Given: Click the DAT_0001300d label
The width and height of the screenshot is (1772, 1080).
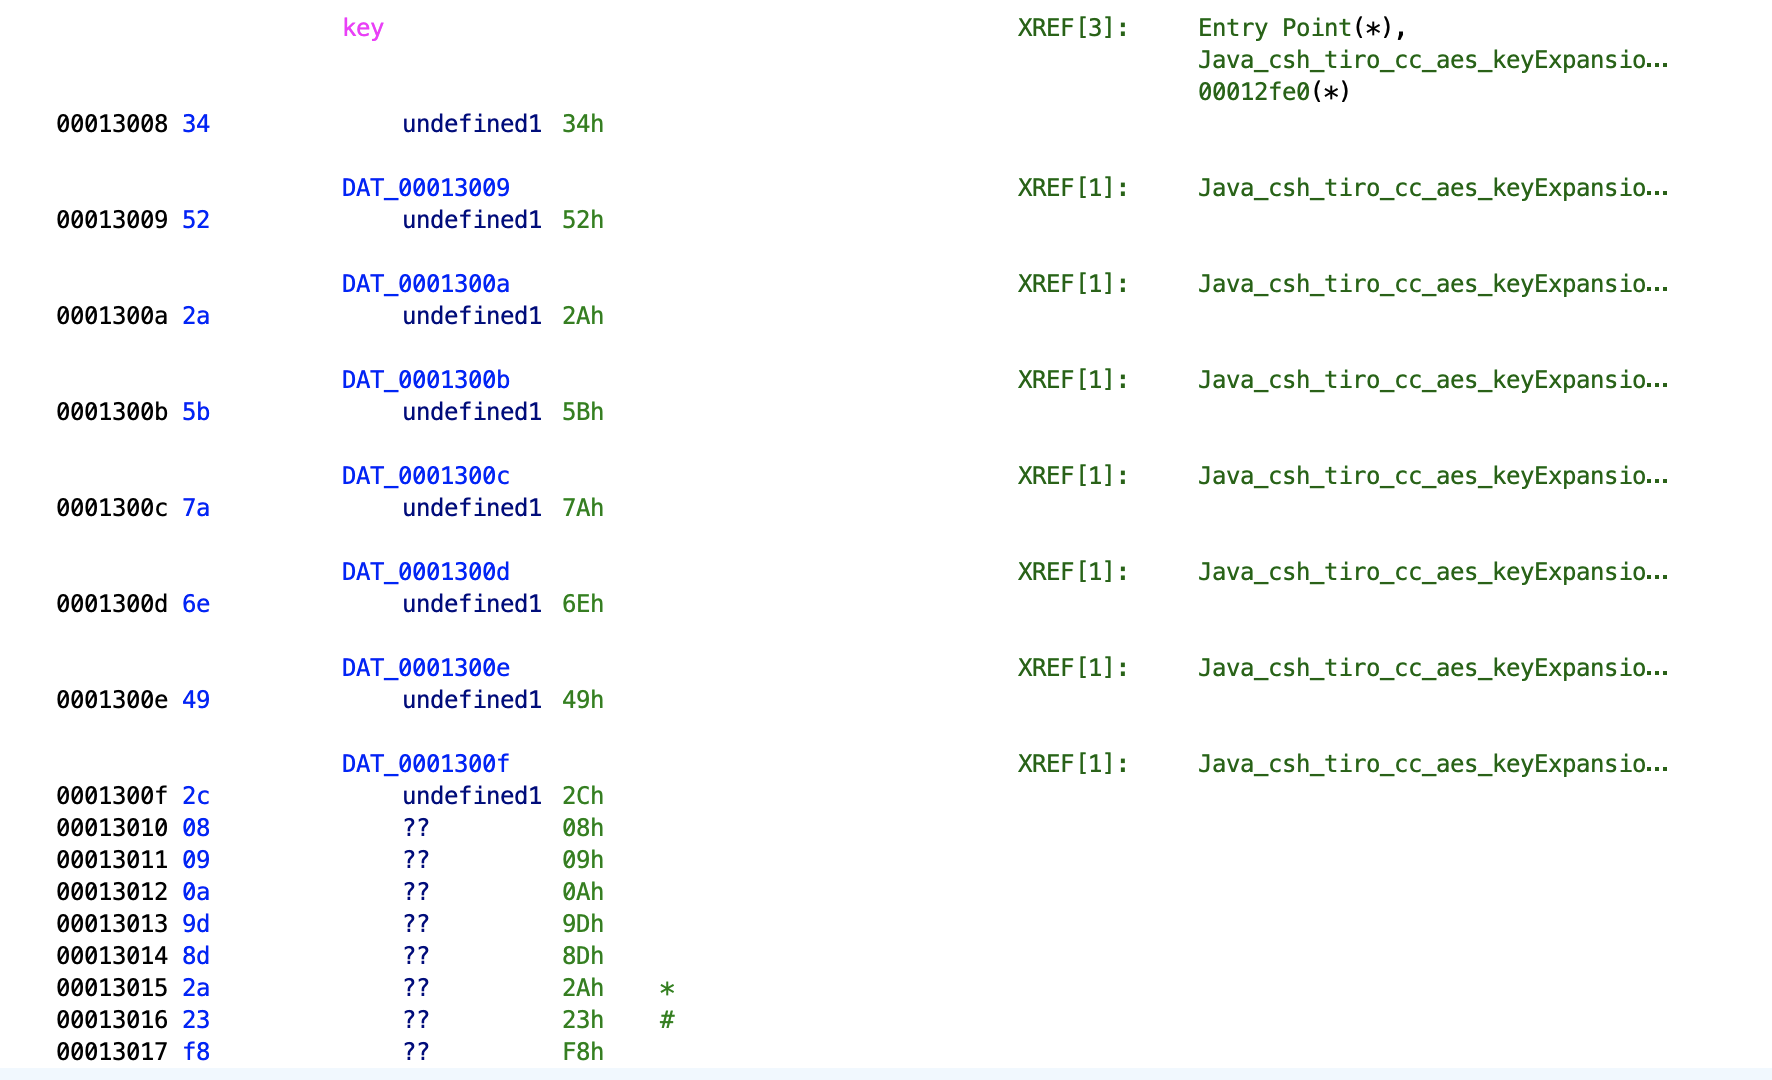Looking at the screenshot, I should (425, 572).
